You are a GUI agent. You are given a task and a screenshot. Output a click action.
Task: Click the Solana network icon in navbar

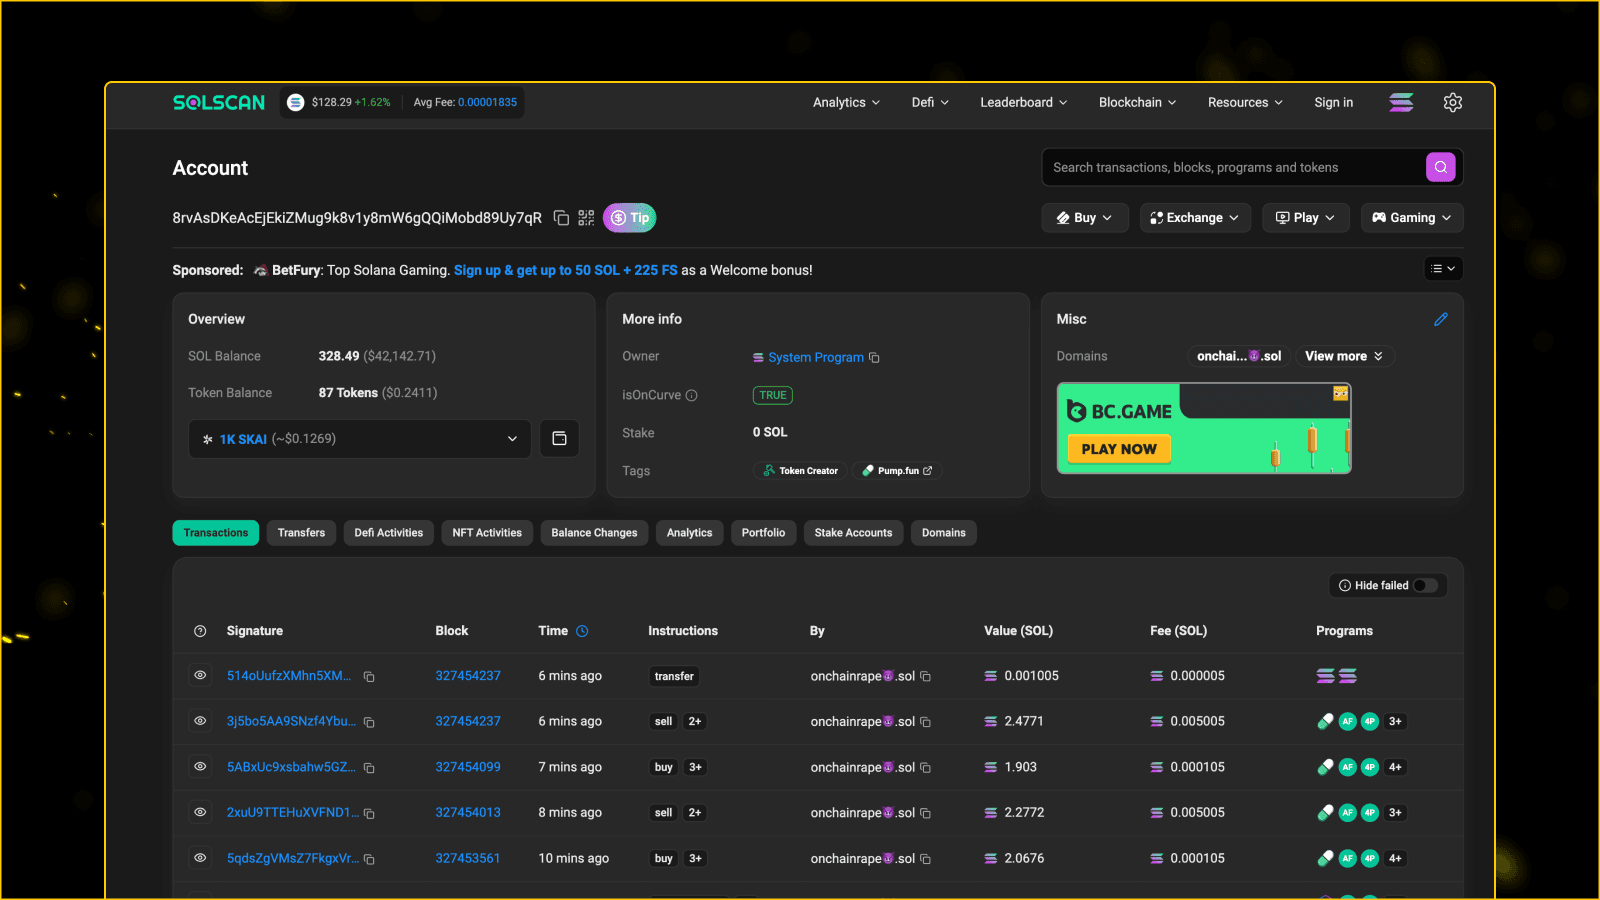(x=1401, y=102)
